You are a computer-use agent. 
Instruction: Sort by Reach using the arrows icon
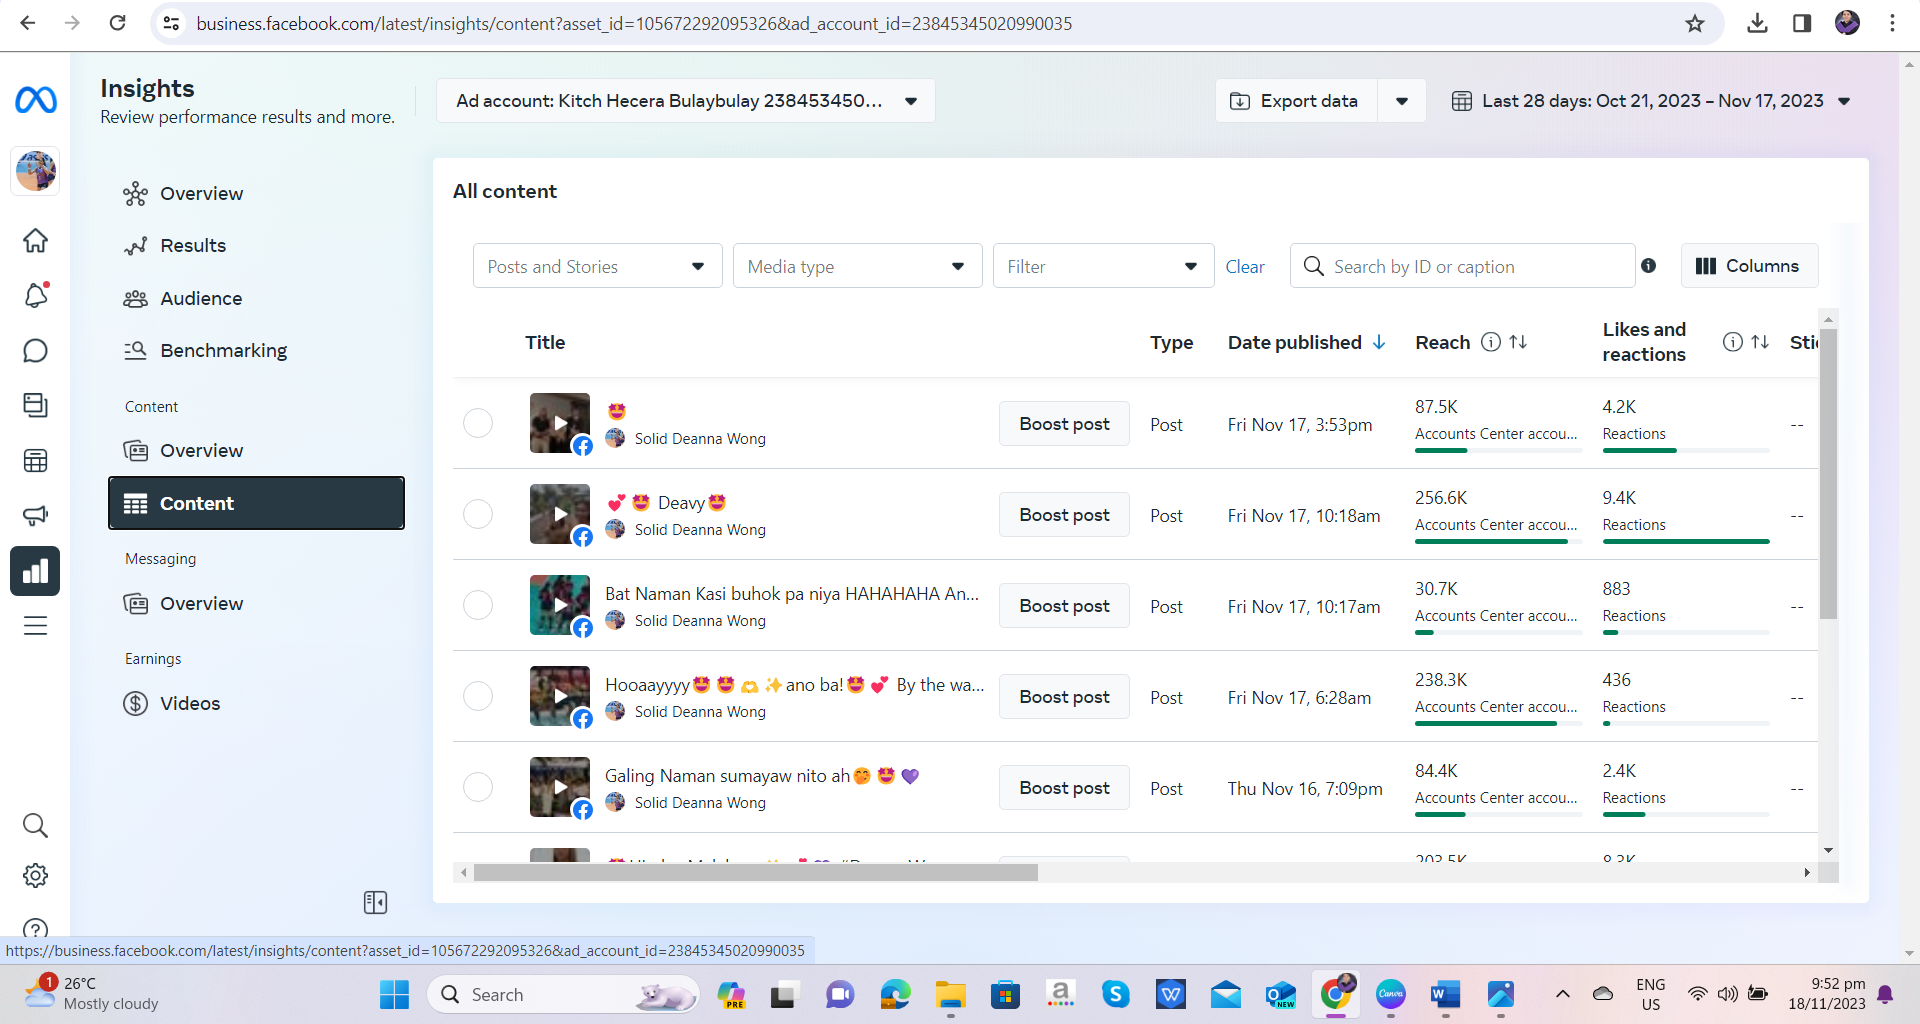tap(1518, 342)
